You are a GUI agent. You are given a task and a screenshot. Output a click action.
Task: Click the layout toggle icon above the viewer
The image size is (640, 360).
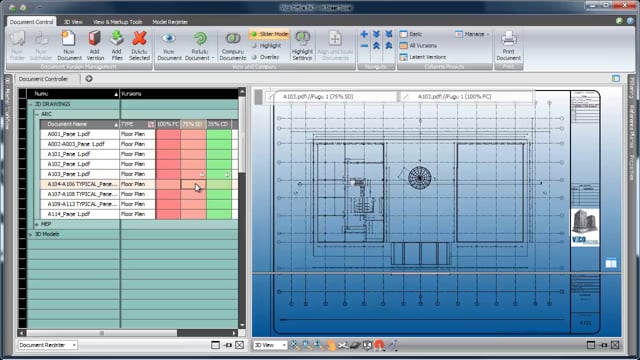(616, 78)
